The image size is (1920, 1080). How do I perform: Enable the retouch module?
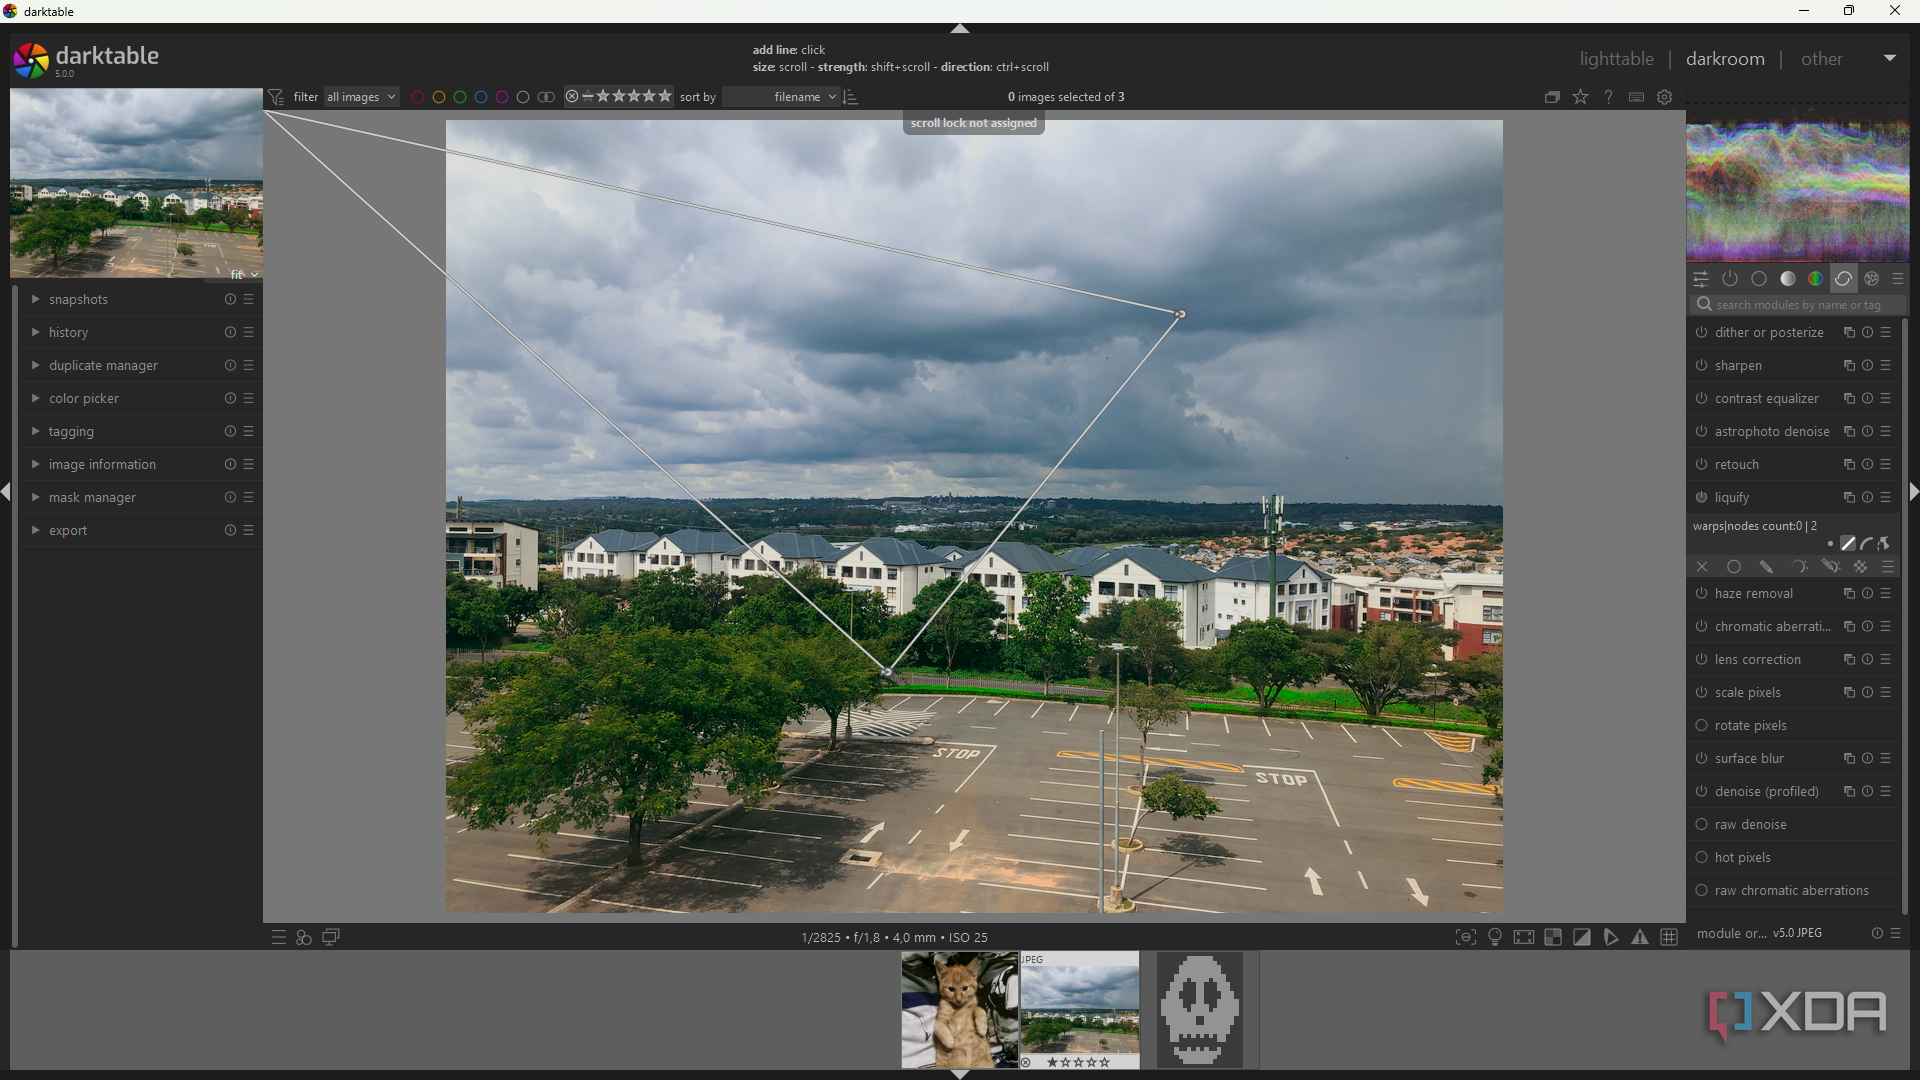point(1701,465)
